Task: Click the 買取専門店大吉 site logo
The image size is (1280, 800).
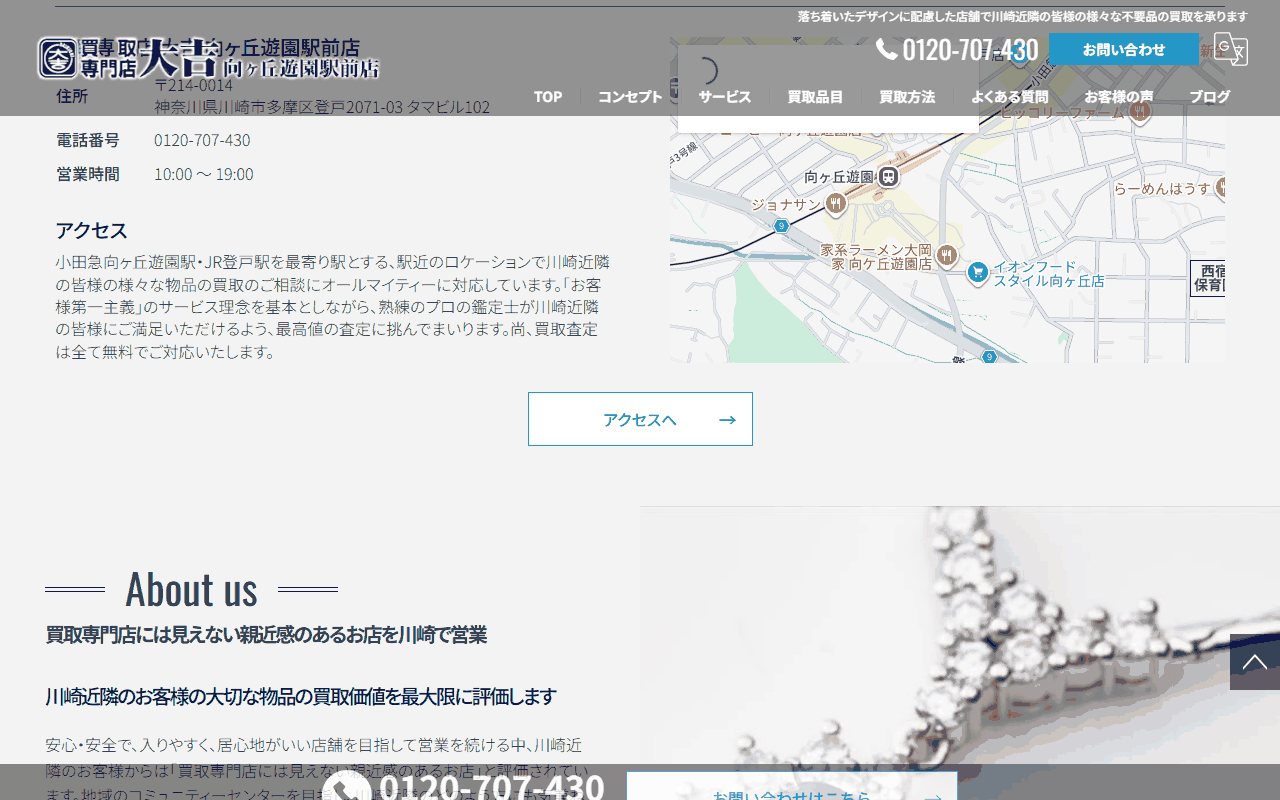Action: [x=209, y=58]
